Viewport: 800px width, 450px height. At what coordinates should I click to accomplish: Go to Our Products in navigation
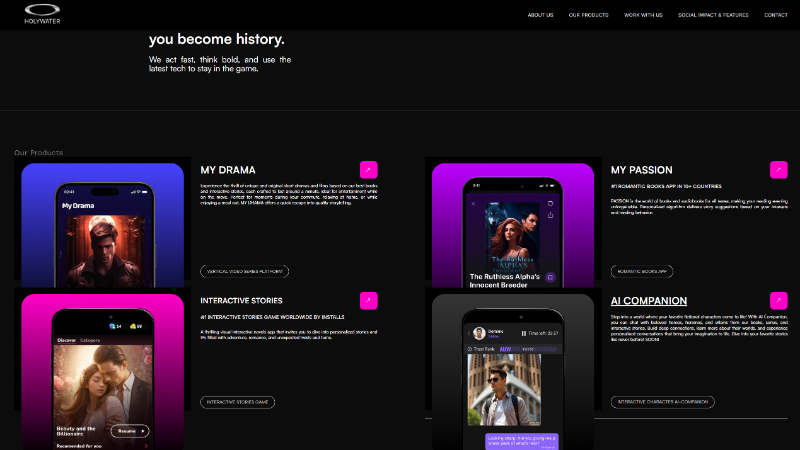(x=588, y=15)
